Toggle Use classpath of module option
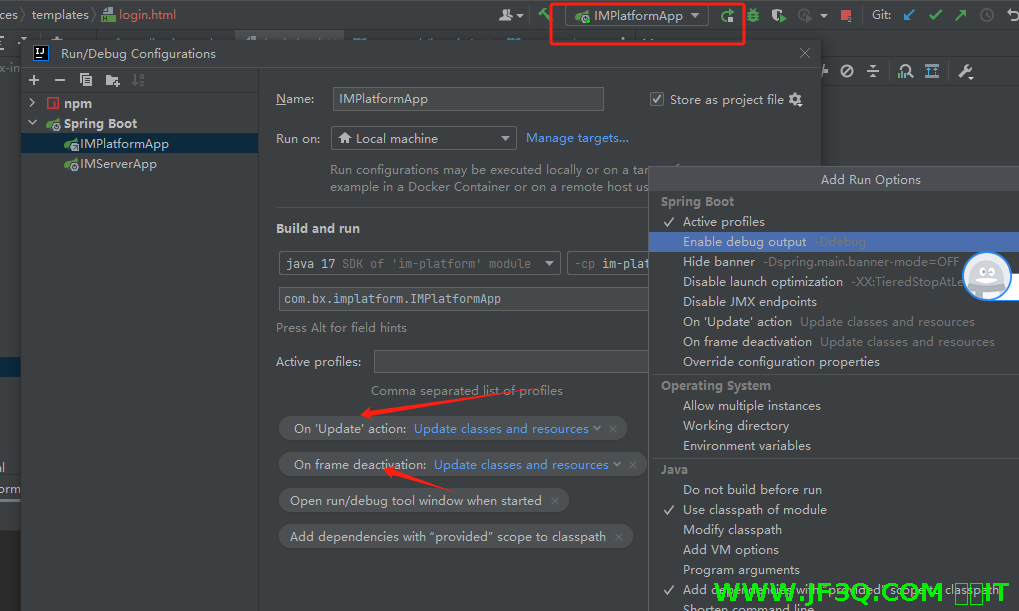 [x=754, y=510]
